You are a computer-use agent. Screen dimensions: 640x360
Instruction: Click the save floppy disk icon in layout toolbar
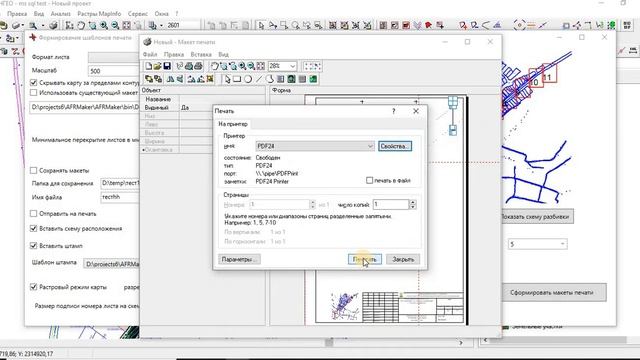coord(167,66)
